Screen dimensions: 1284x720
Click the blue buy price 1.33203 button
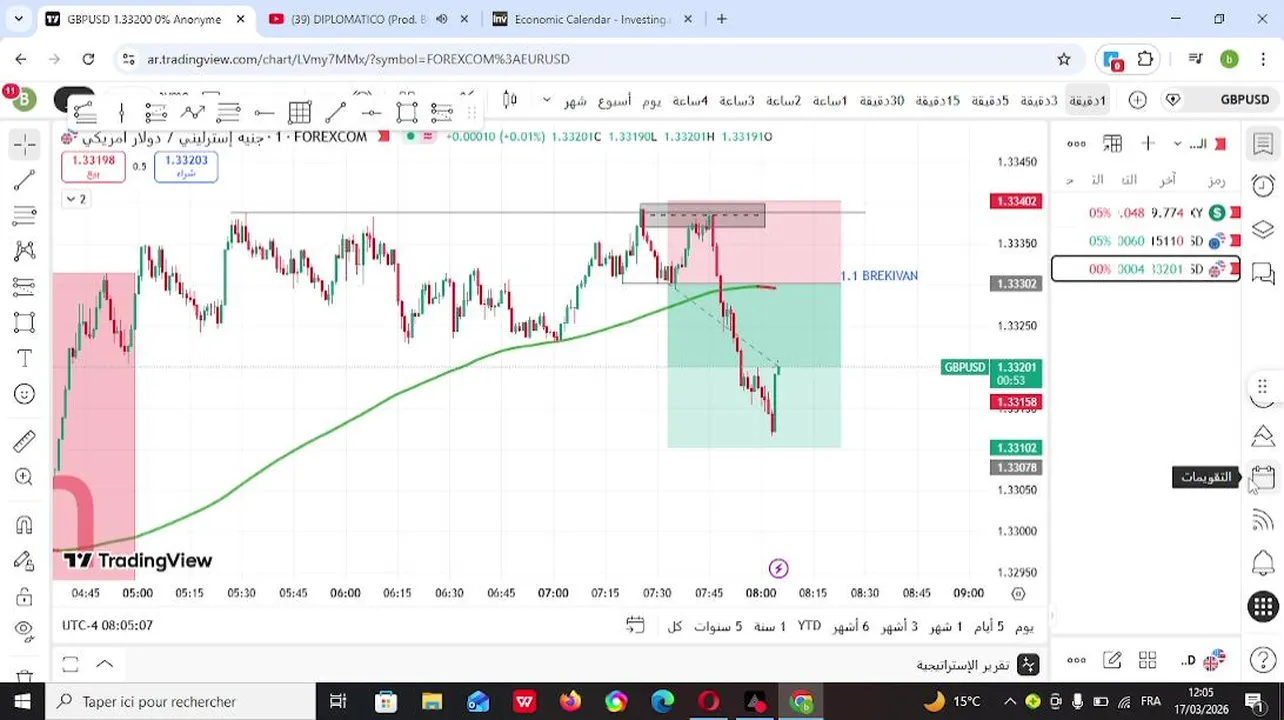(x=186, y=166)
